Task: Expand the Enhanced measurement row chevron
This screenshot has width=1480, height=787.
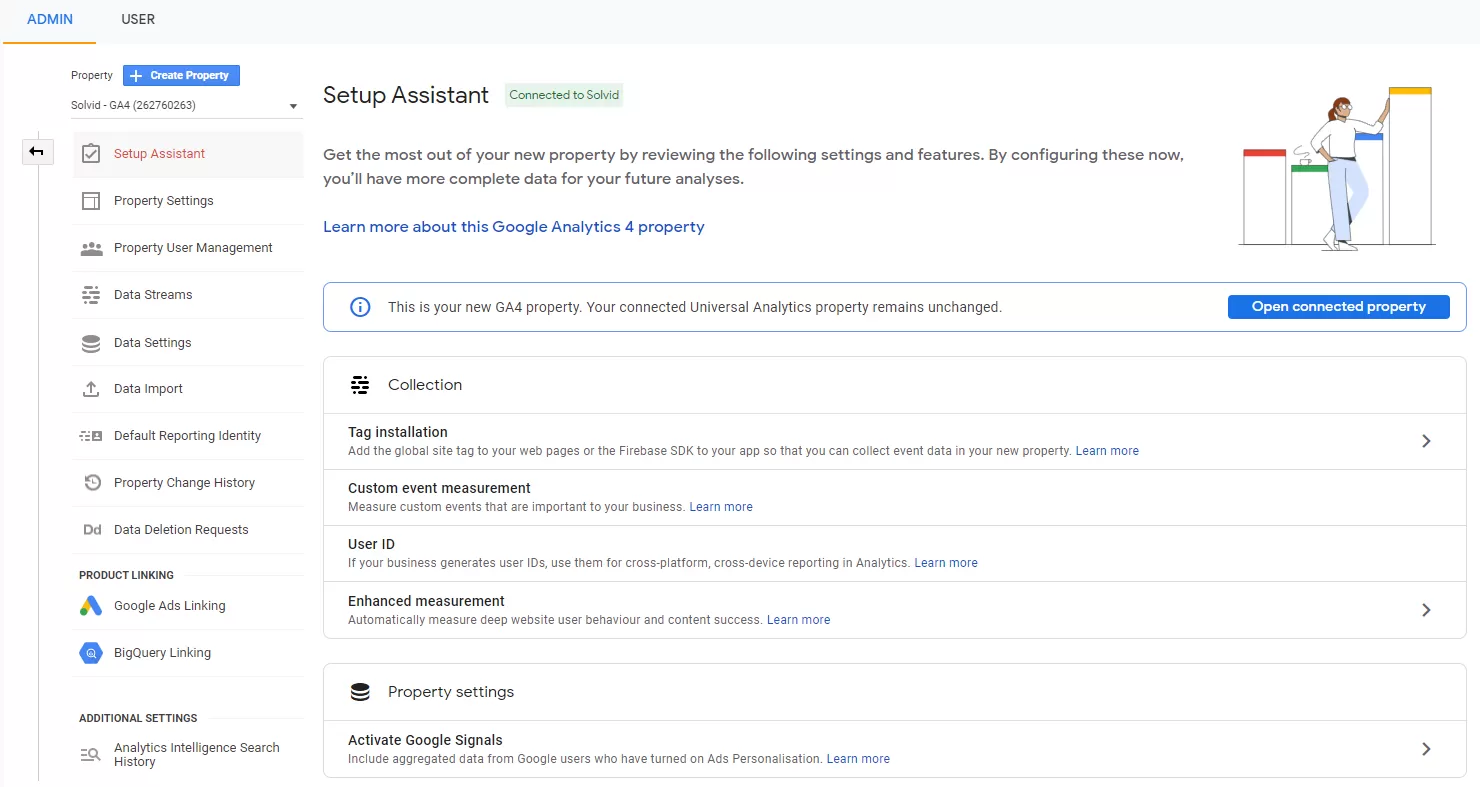Action: click(x=1427, y=610)
